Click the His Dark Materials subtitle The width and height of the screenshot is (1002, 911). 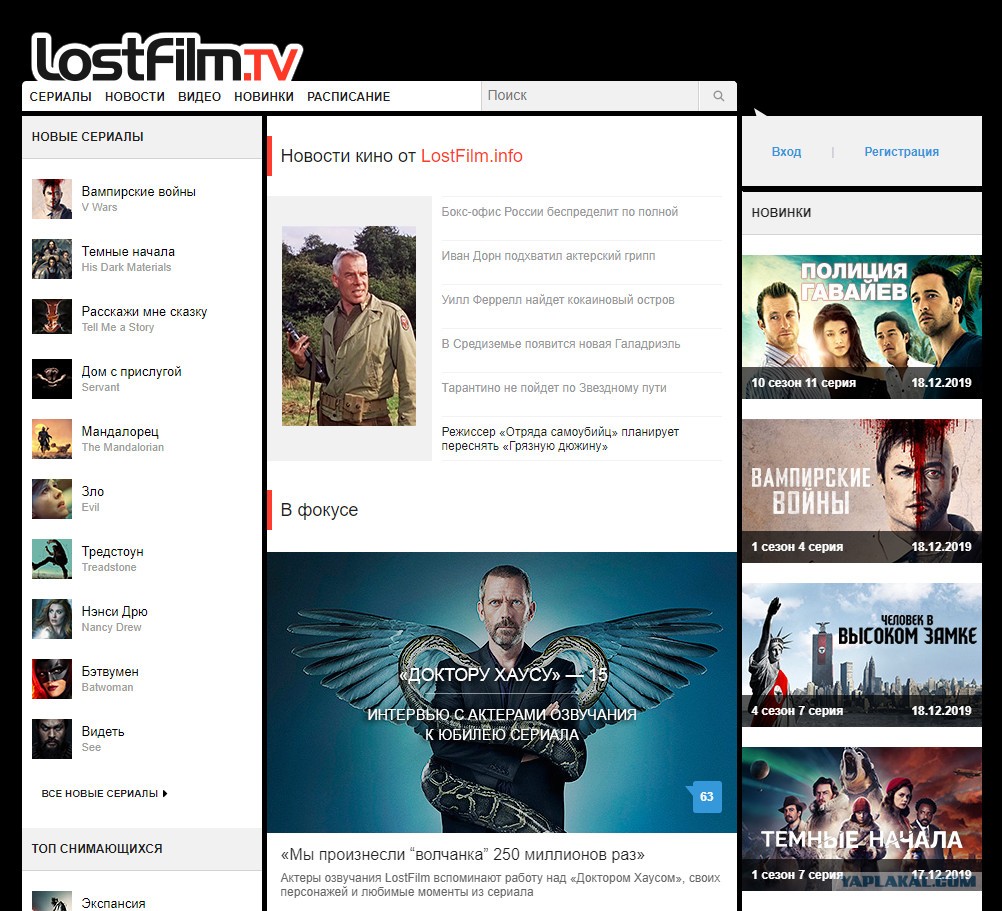(127, 267)
